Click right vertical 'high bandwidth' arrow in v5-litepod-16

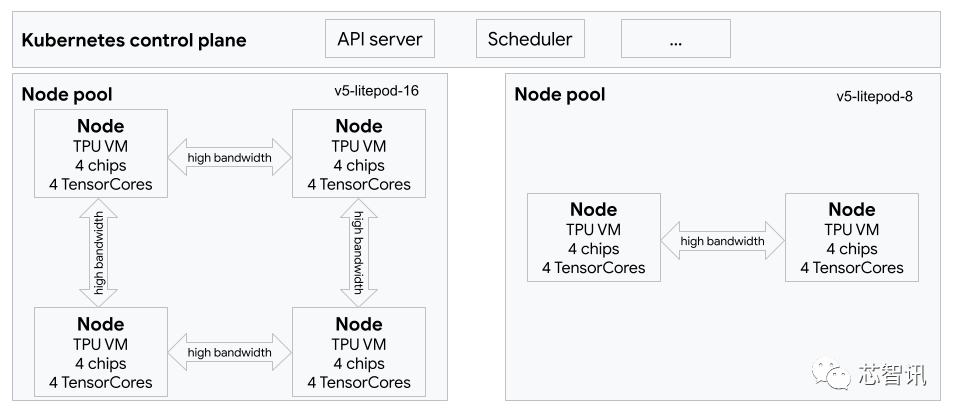click(x=359, y=253)
